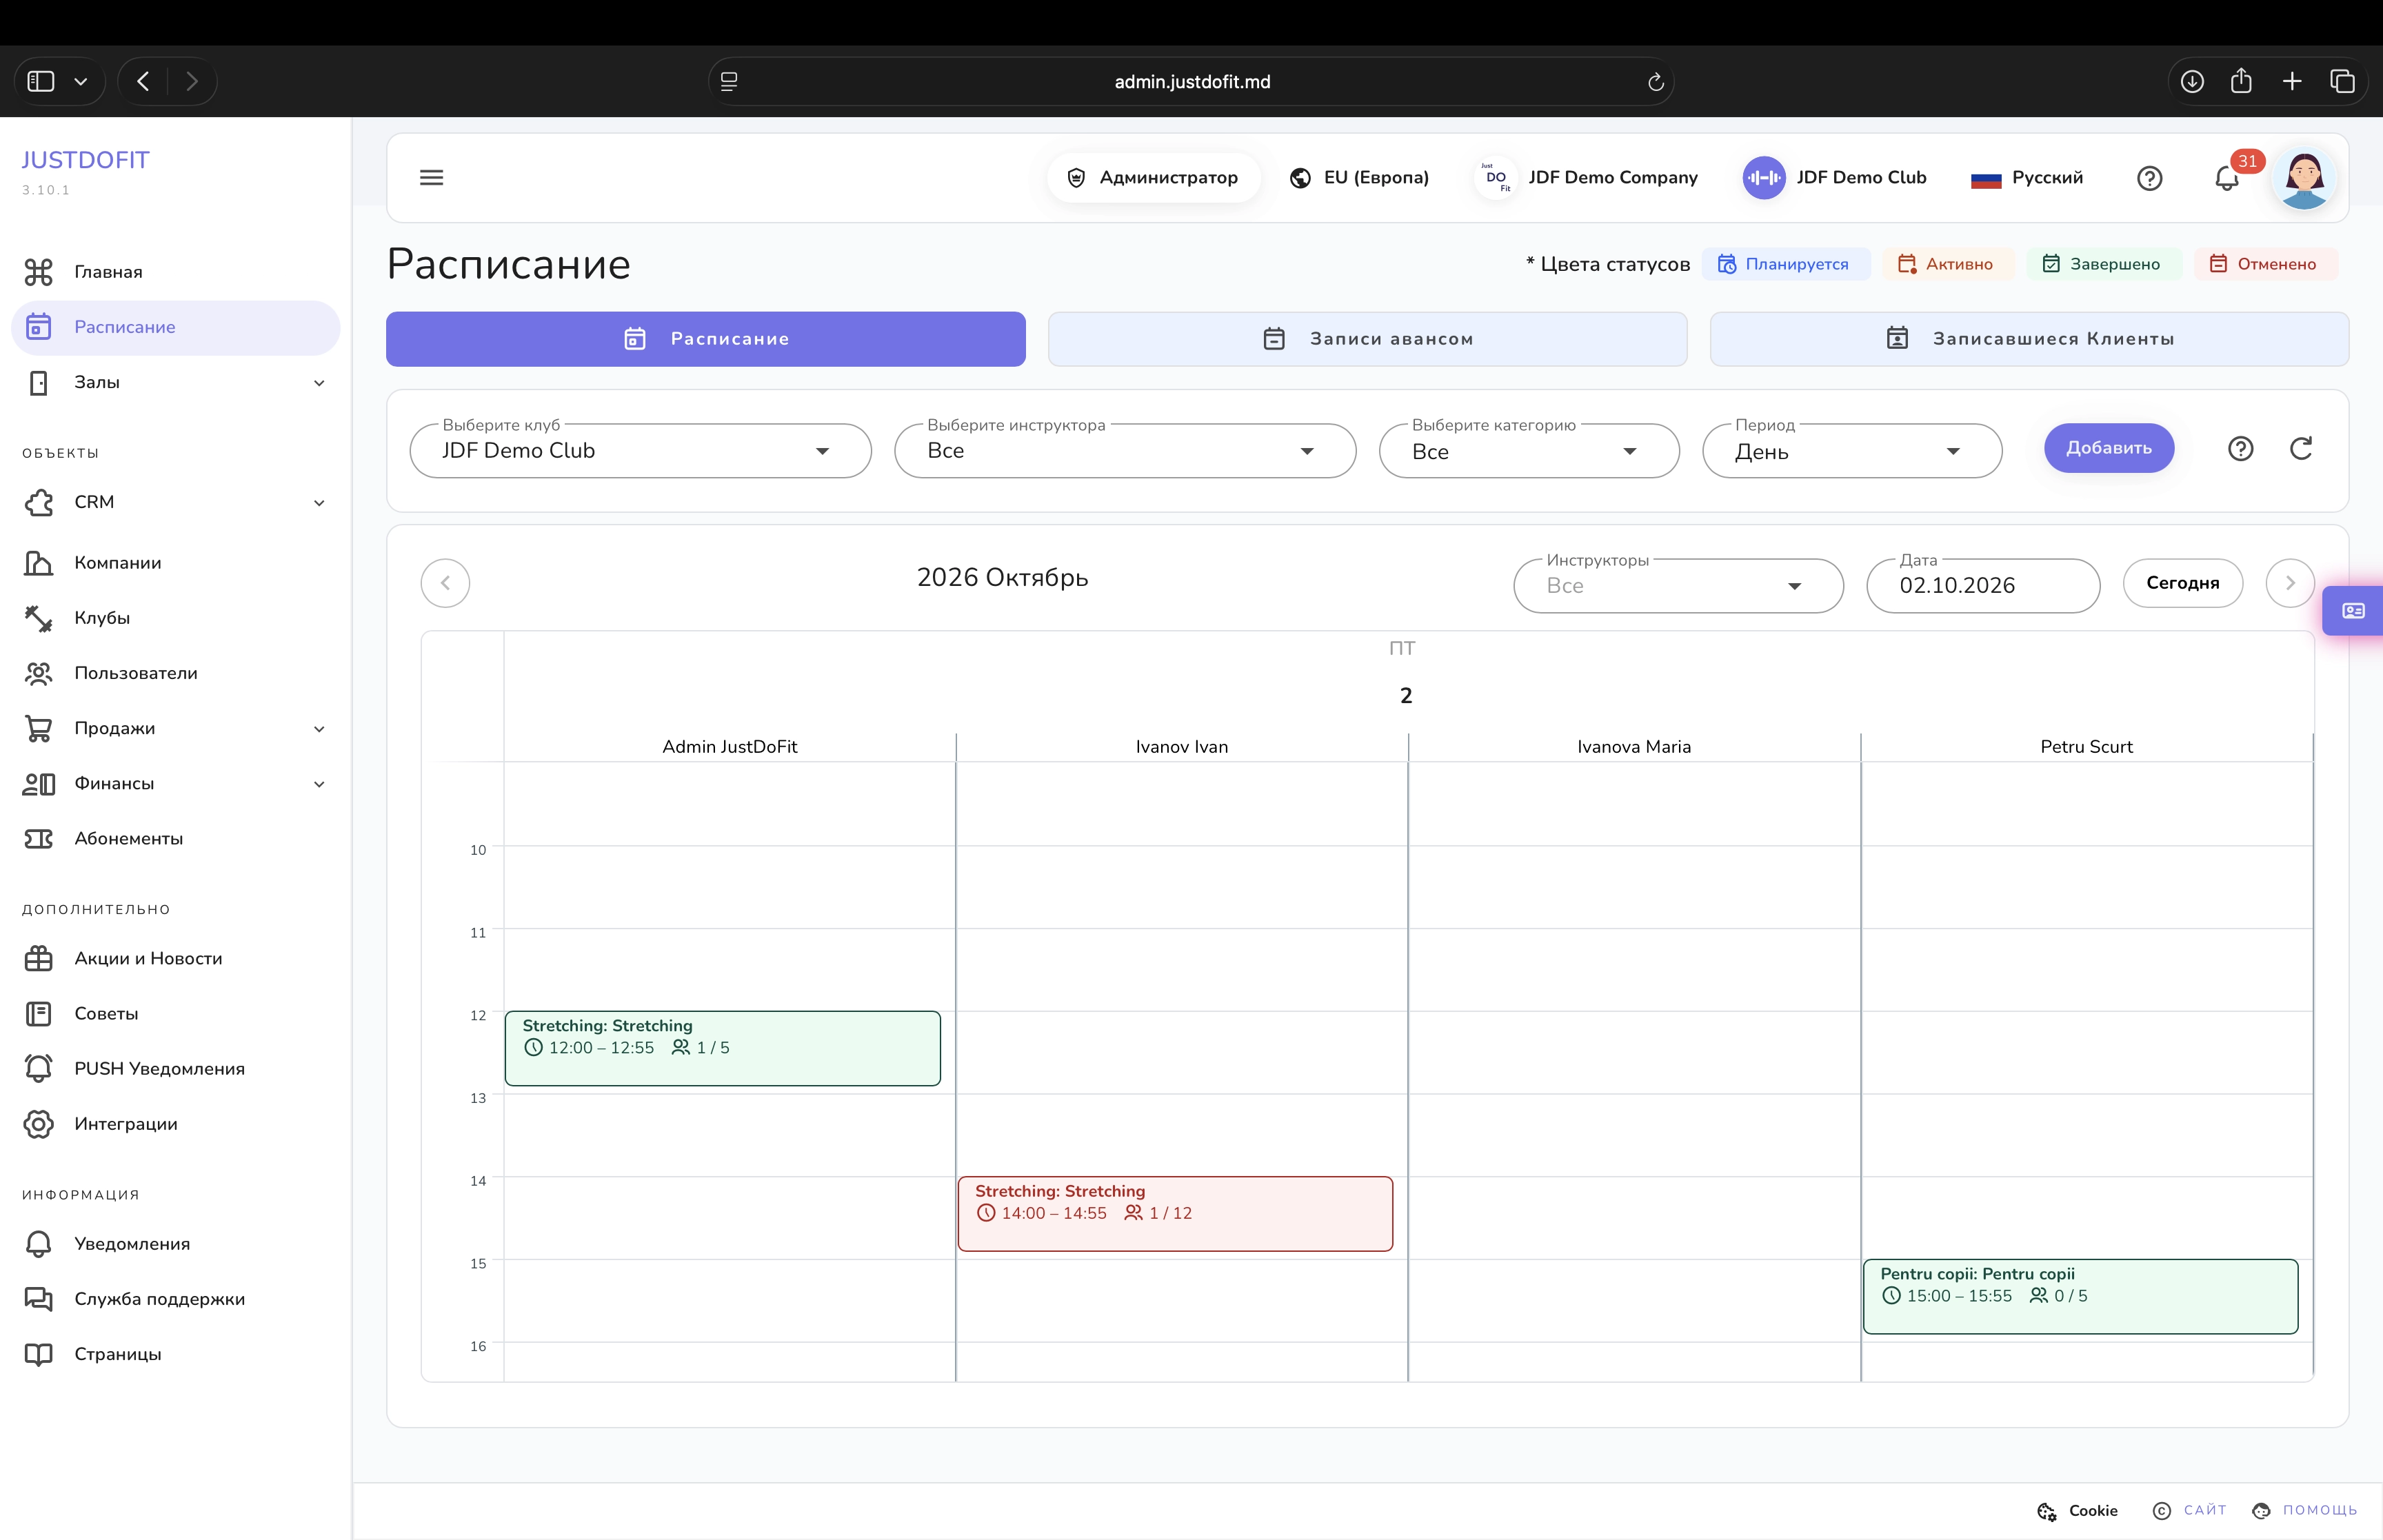The height and width of the screenshot is (1540, 2383).
Task: Open Safari downloads icon
Action: pyautogui.click(x=2192, y=81)
